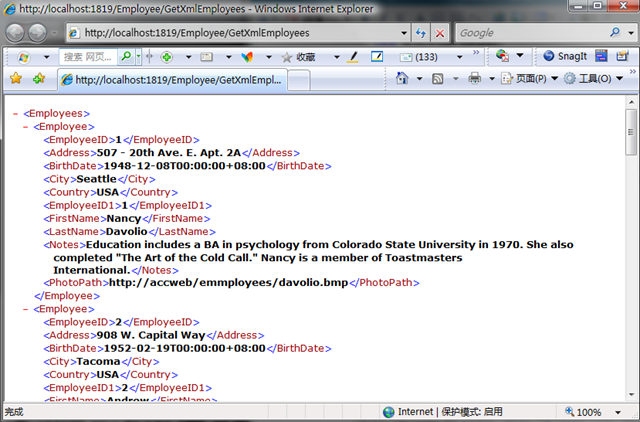Click the Print icon
Image resolution: width=640 pixels, height=422 pixels.
point(474,78)
